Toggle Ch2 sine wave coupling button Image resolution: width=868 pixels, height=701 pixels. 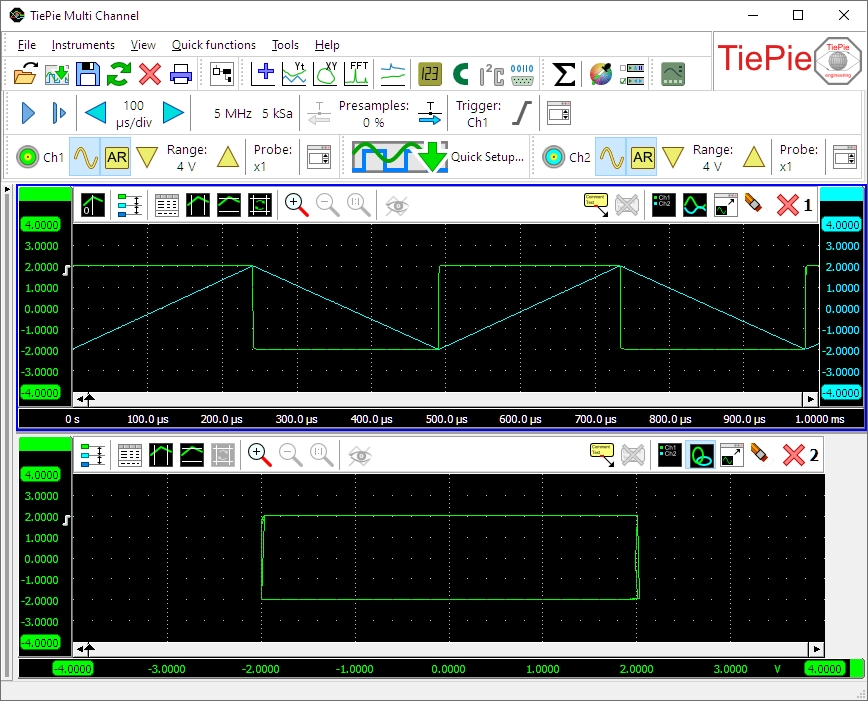click(x=610, y=157)
